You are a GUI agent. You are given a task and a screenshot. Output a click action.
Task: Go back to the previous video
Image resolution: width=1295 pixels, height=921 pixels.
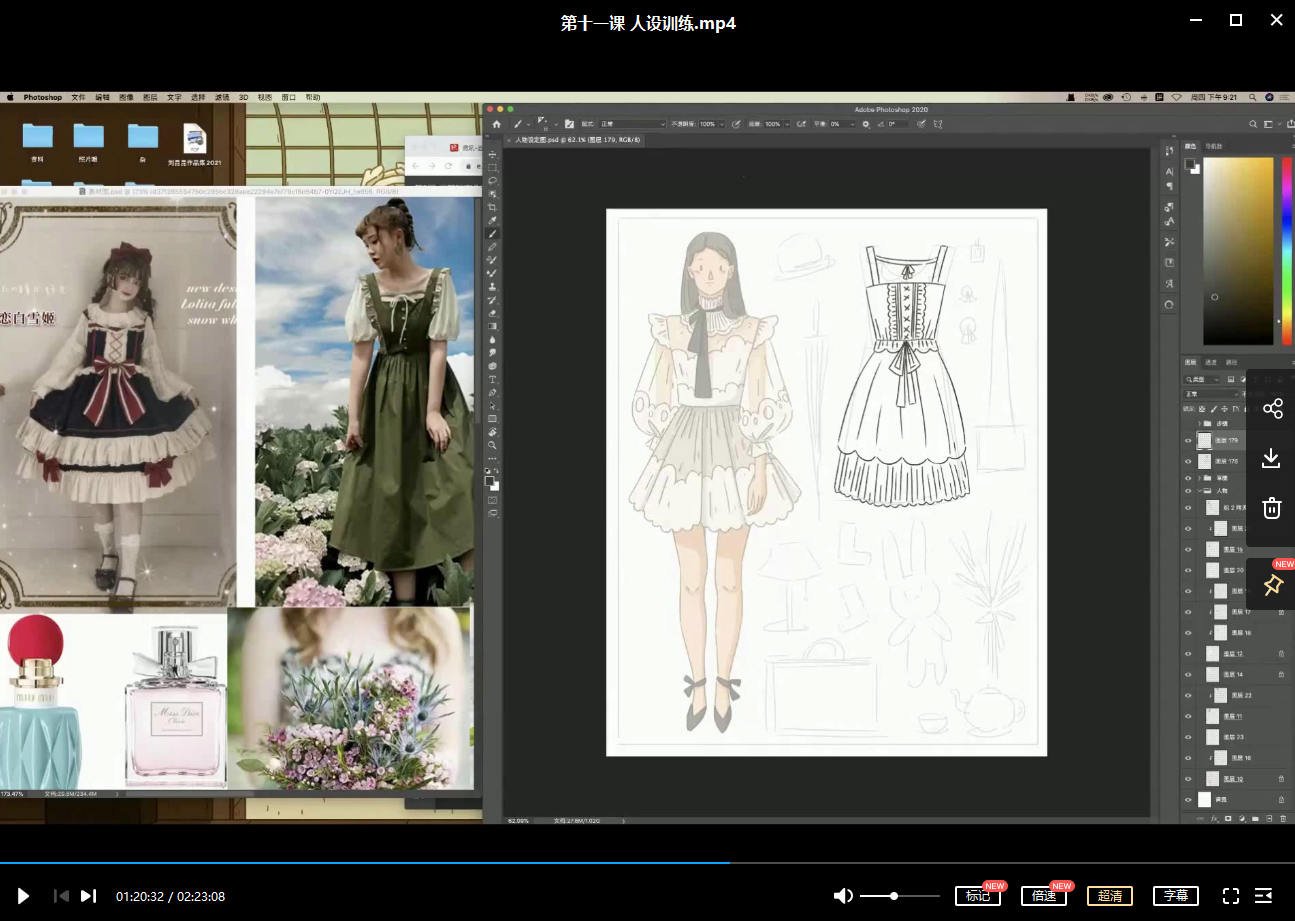coord(61,896)
